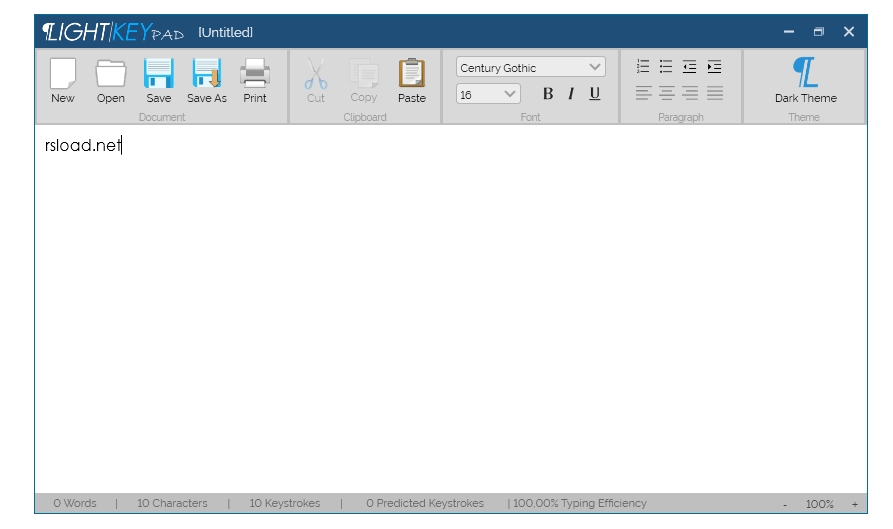The height and width of the screenshot is (529, 893).
Task: Click the 100% zoom level
Action: (x=820, y=504)
